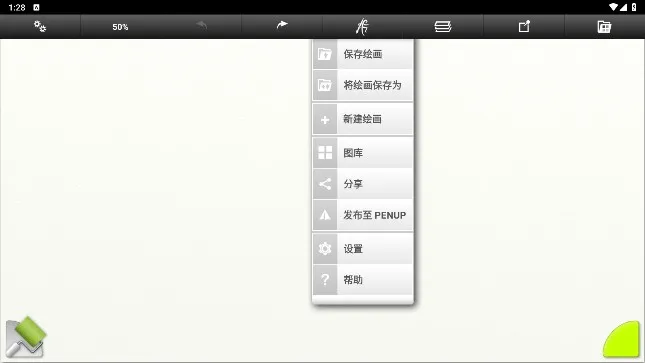Open the green color swatch corner

pos(622,339)
